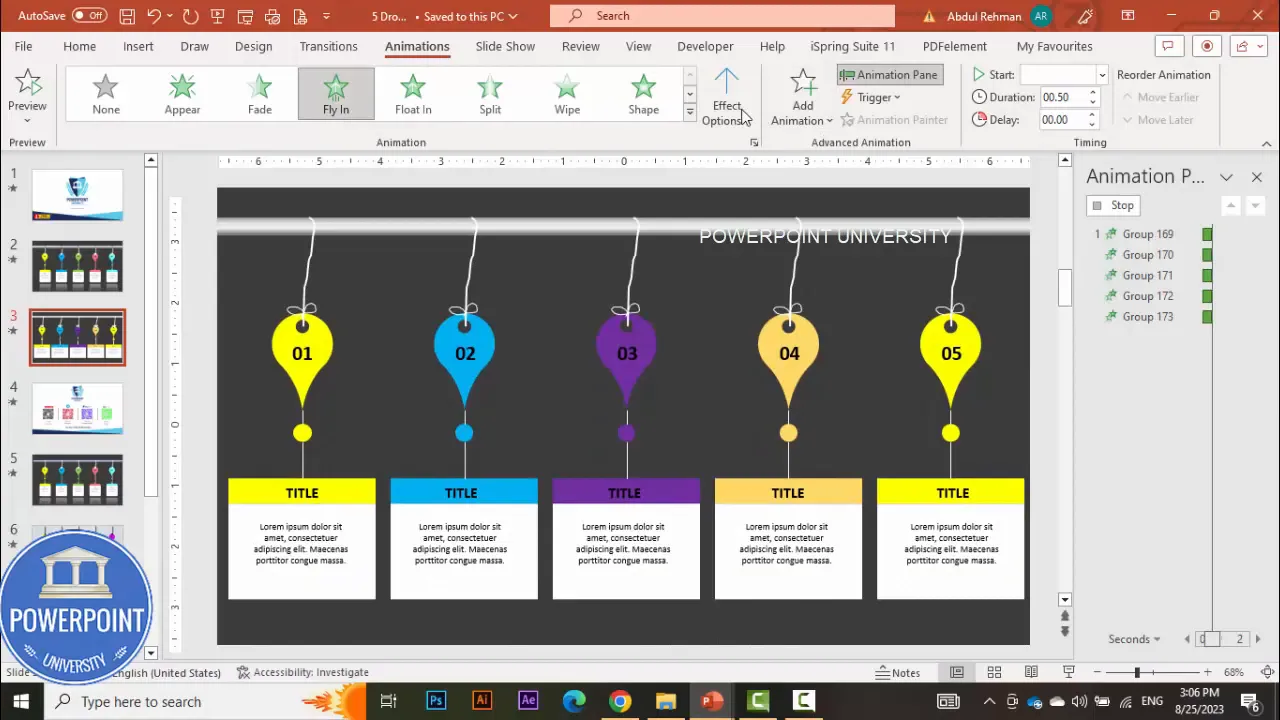This screenshot has height=720, width=1280.
Task: Select the Appear animation effect
Action: coord(182,94)
